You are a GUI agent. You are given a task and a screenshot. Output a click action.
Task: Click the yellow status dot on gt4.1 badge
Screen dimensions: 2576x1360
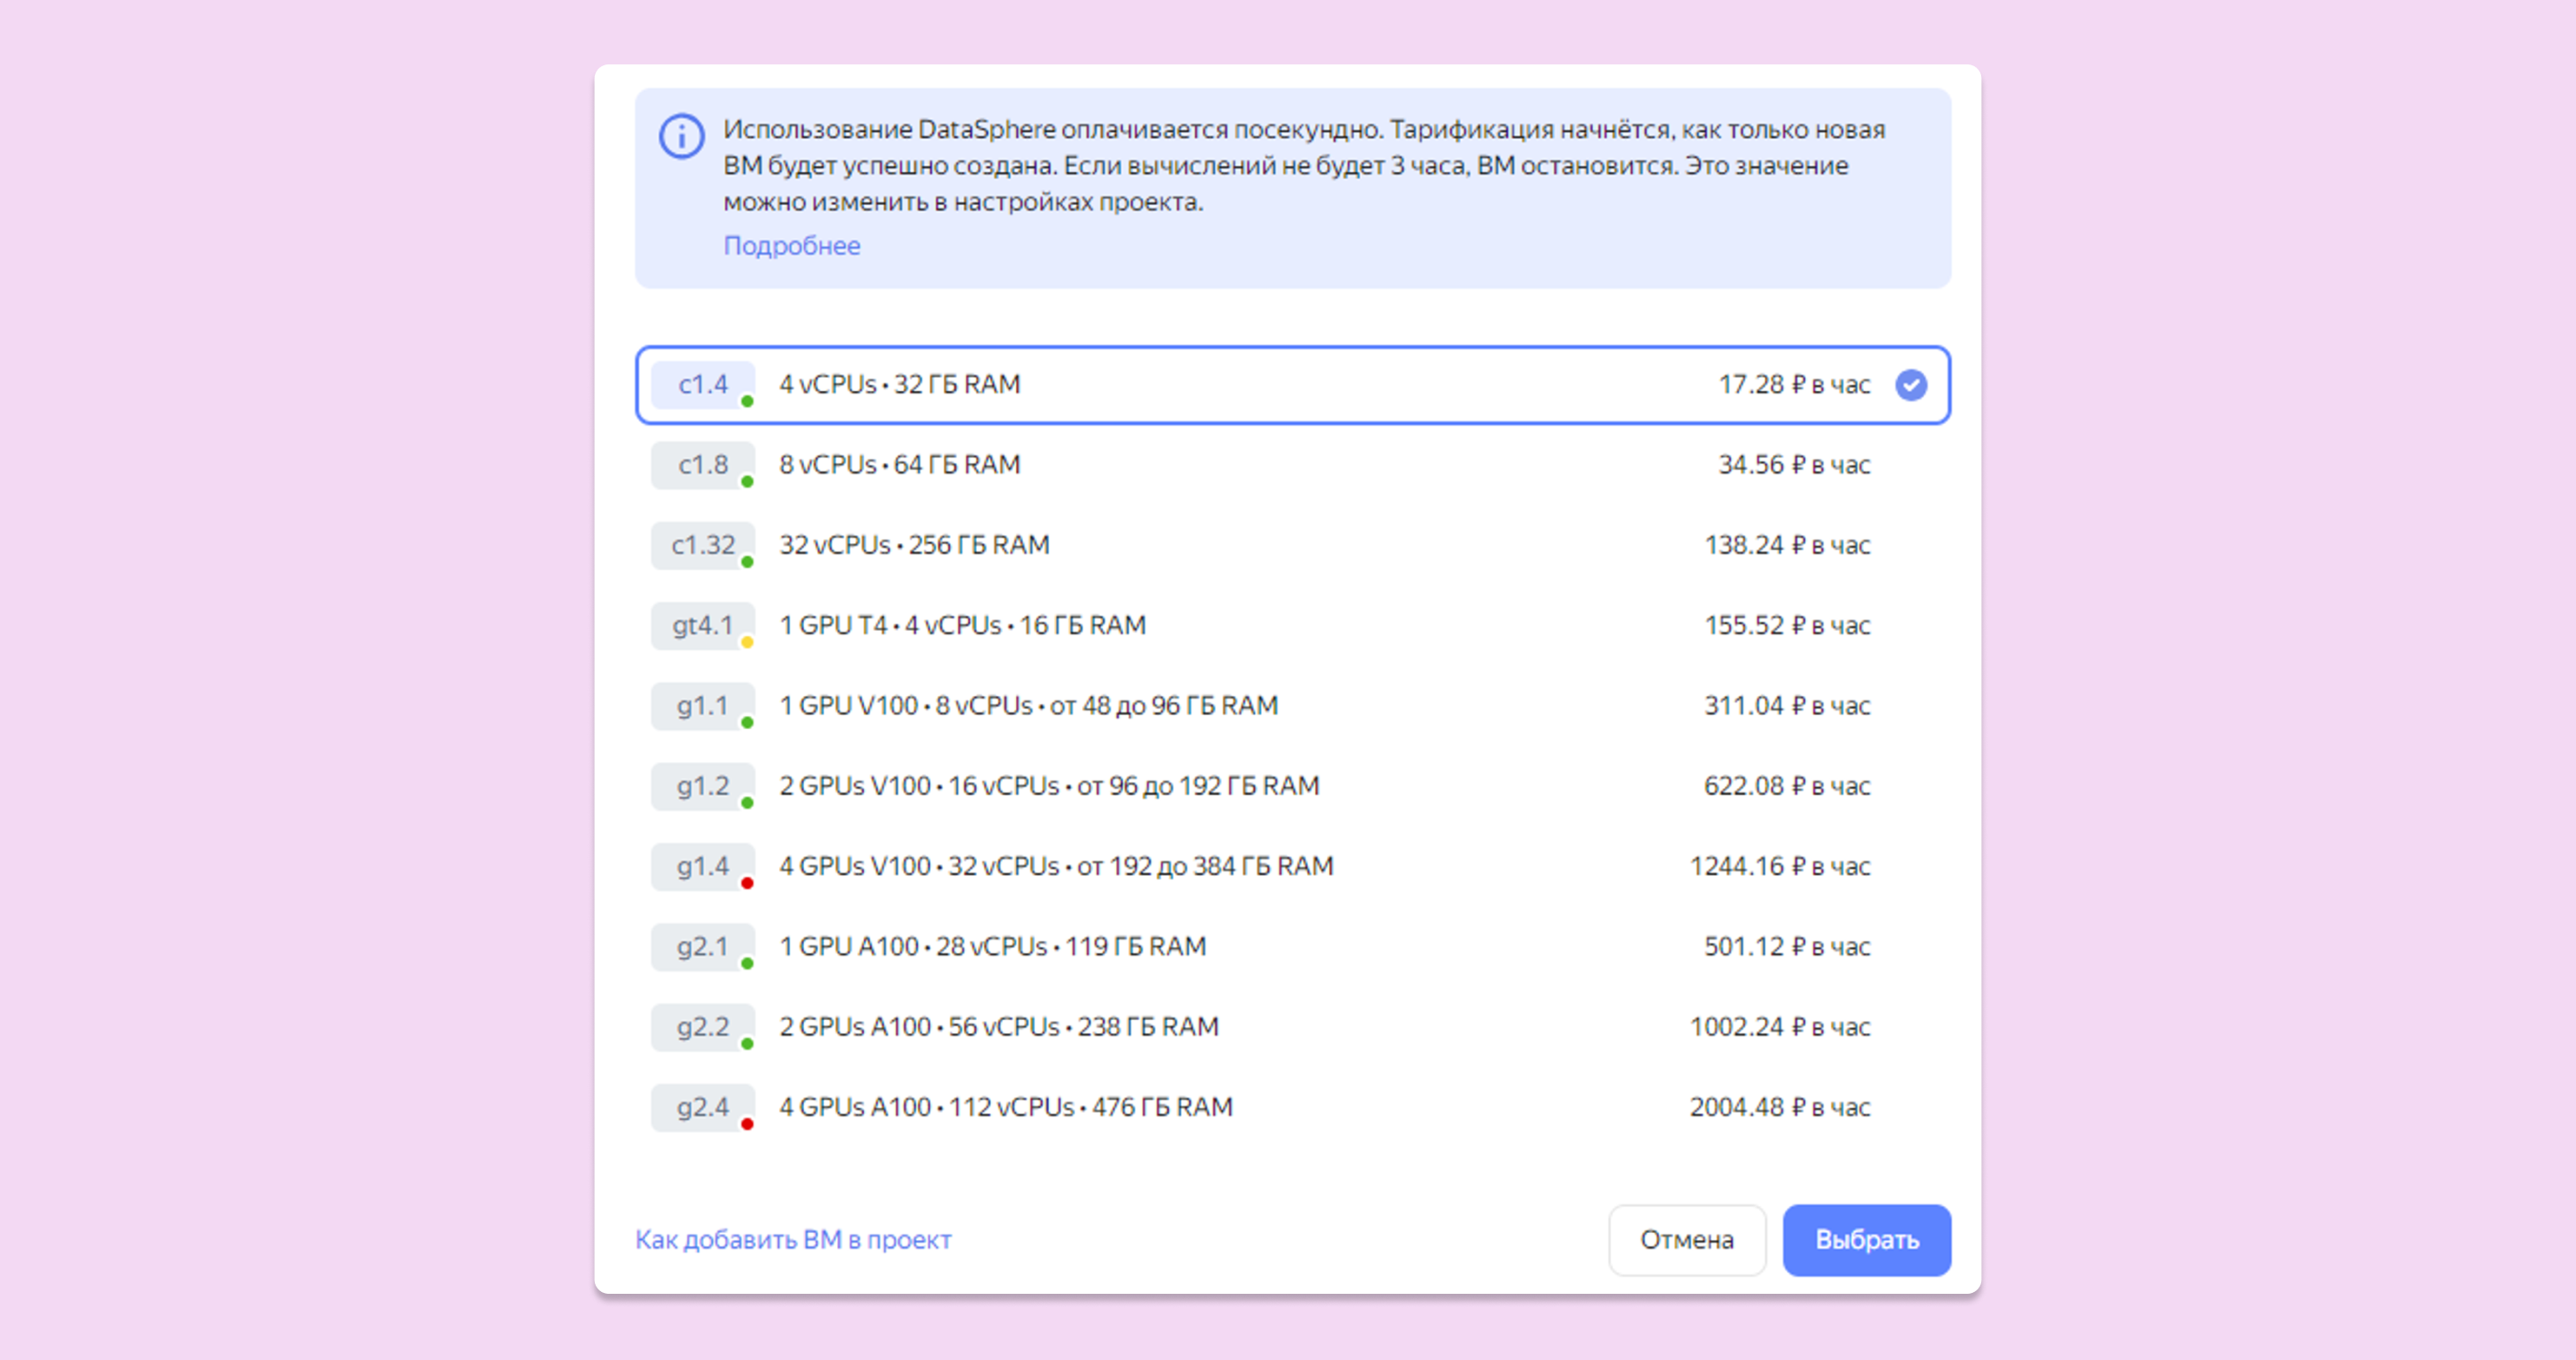[747, 642]
